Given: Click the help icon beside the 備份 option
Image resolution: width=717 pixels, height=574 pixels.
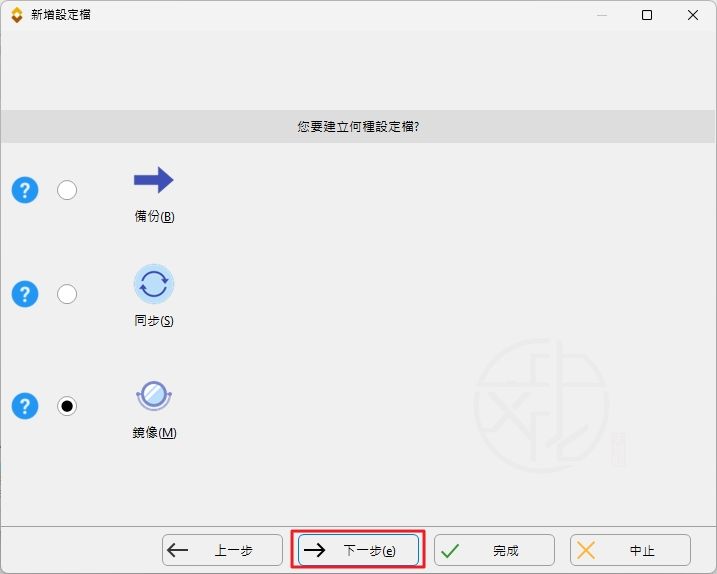Looking at the screenshot, I should 25,190.
